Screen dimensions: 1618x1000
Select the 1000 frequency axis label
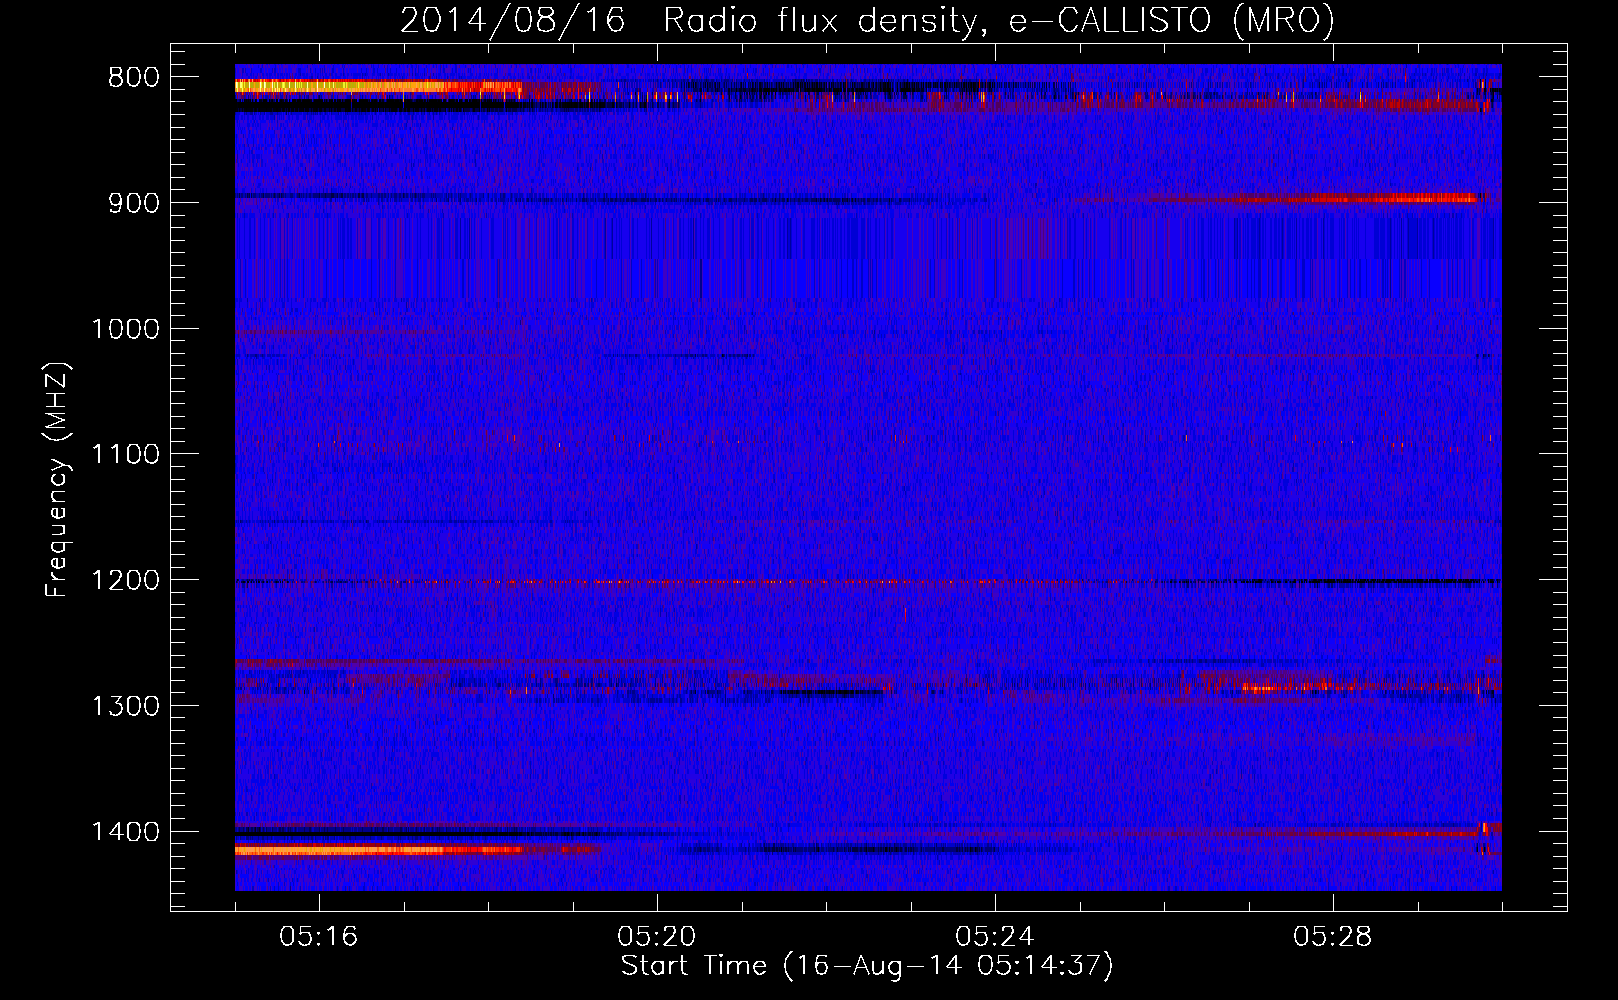pos(125,329)
